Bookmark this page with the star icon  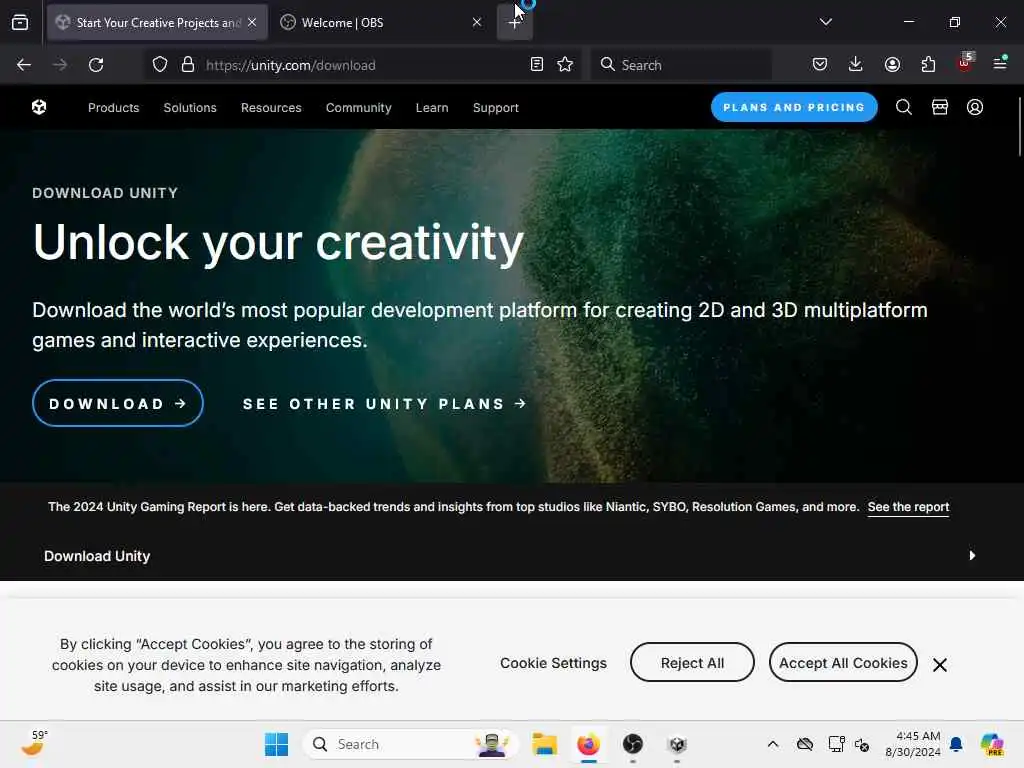point(566,65)
